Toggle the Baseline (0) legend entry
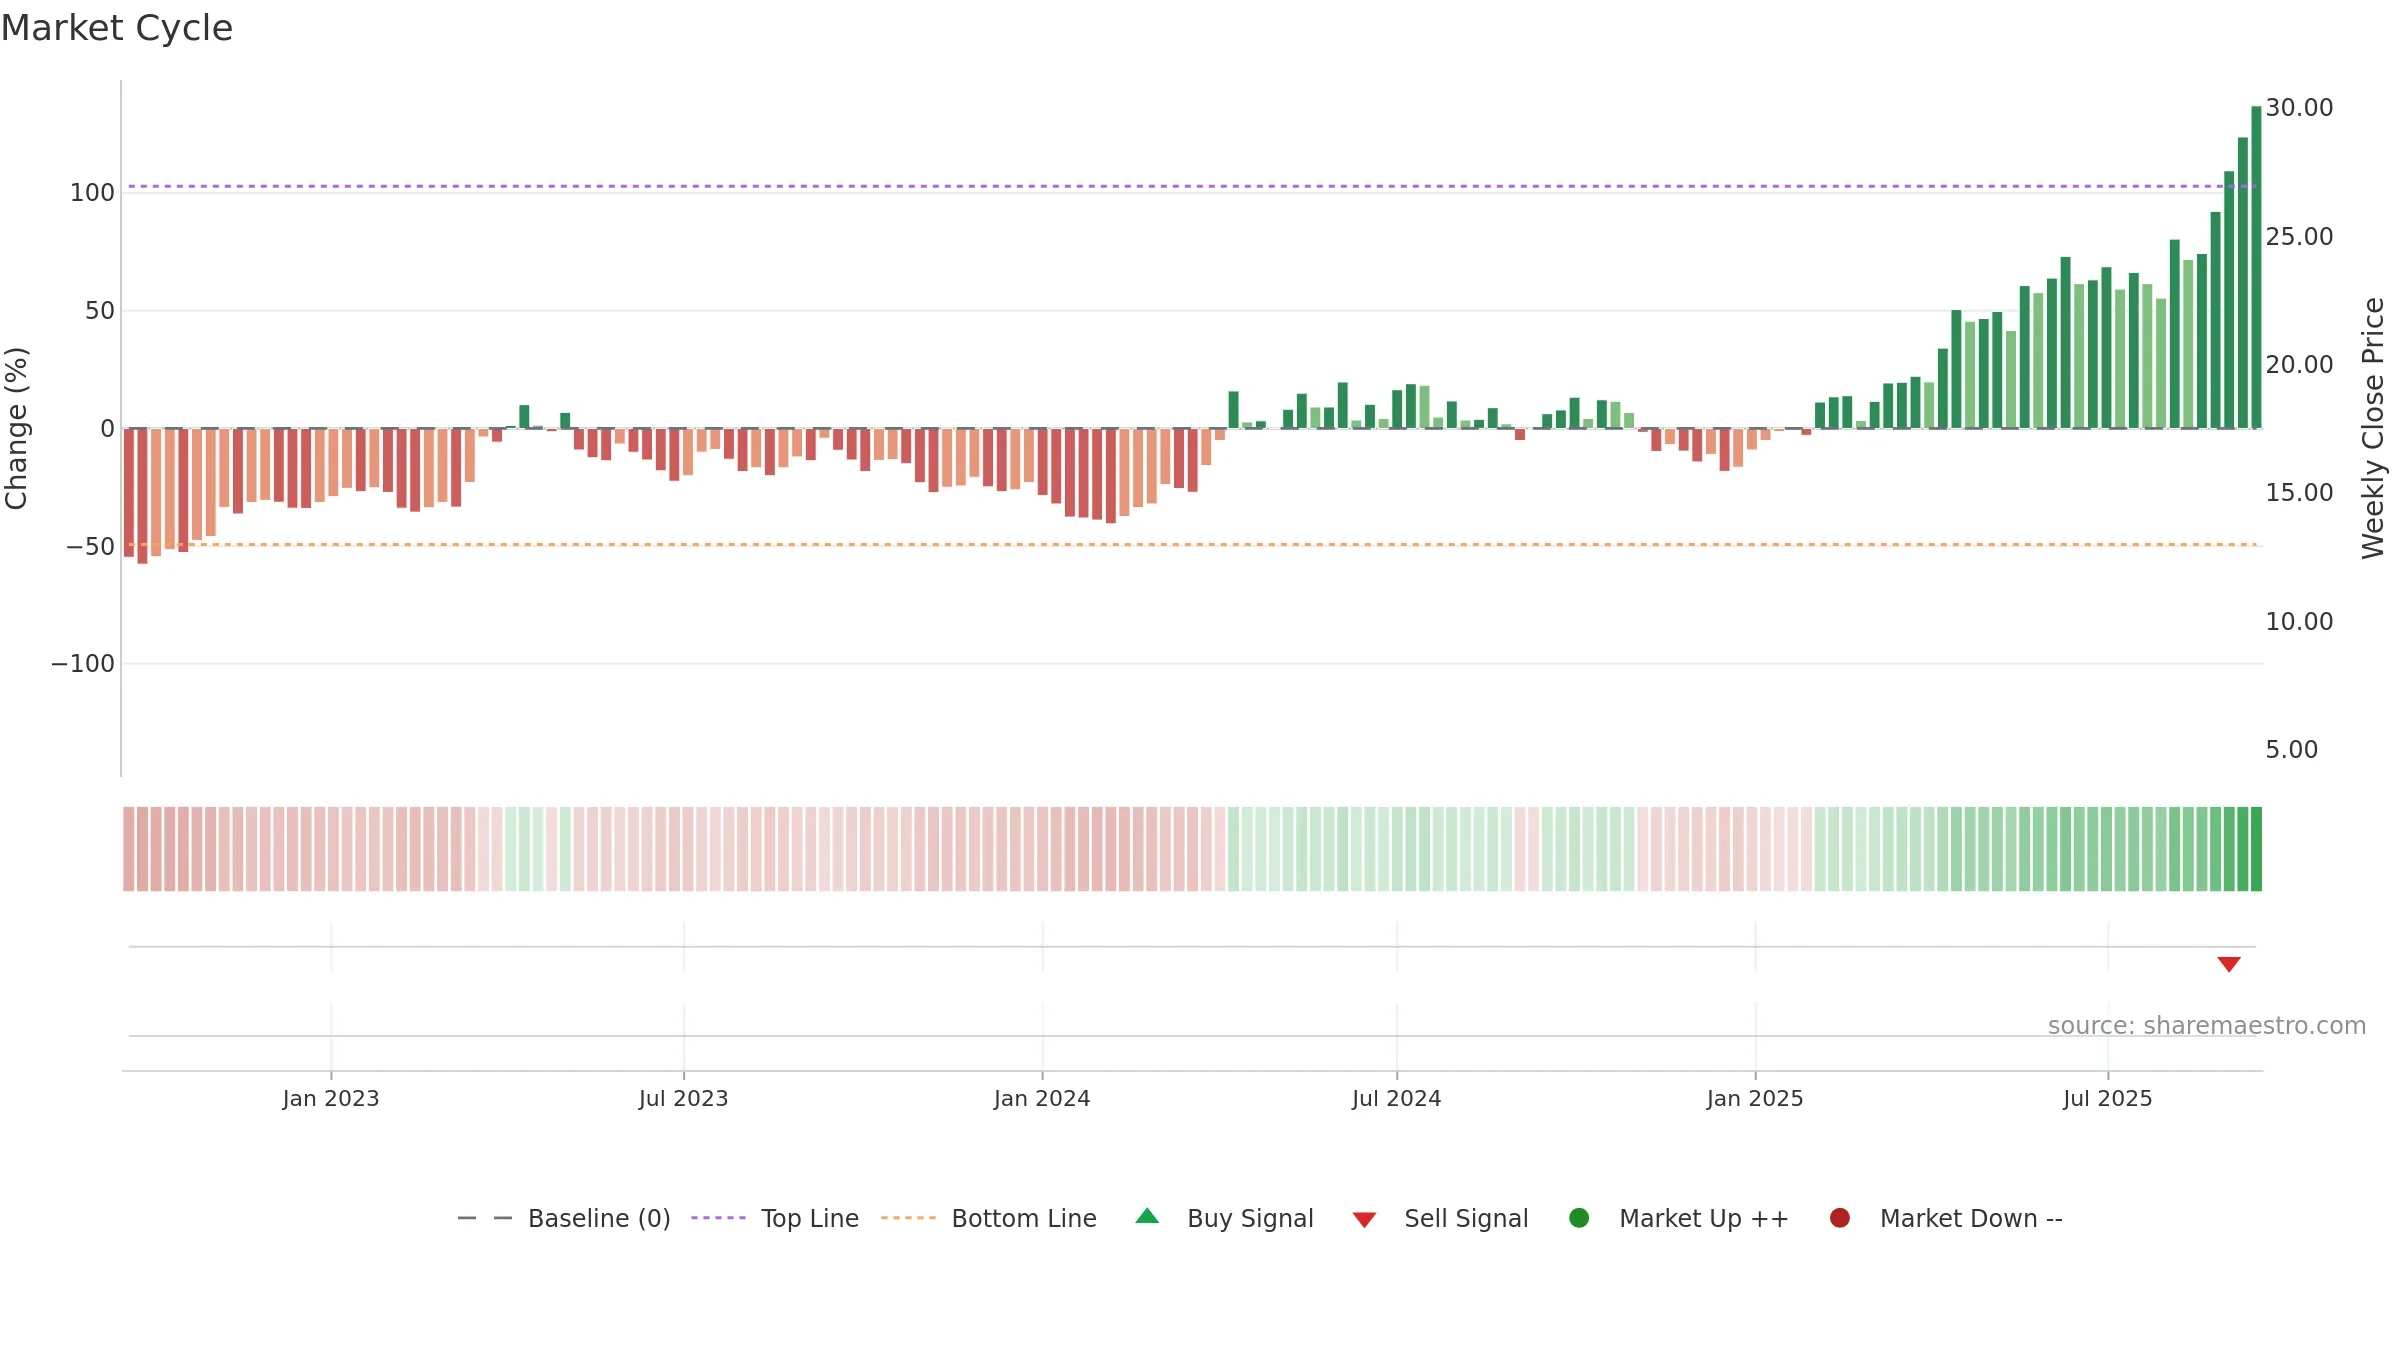This screenshot has height=1350, width=2400. [x=563, y=1218]
